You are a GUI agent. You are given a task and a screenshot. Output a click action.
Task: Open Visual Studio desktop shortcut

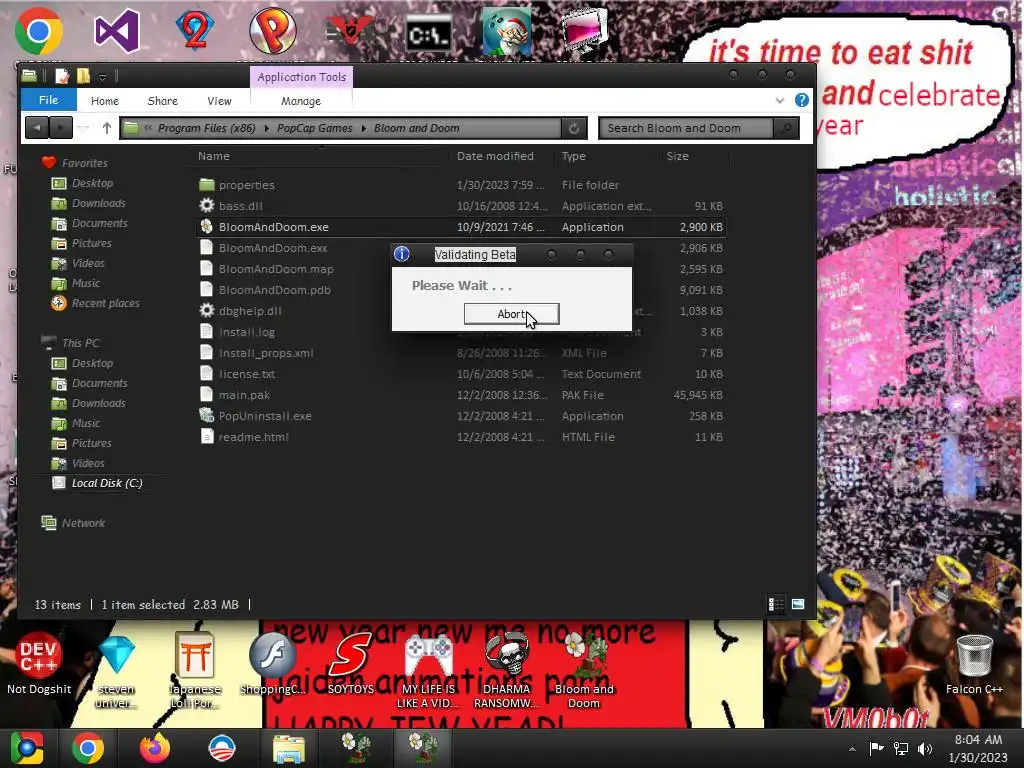tap(117, 31)
